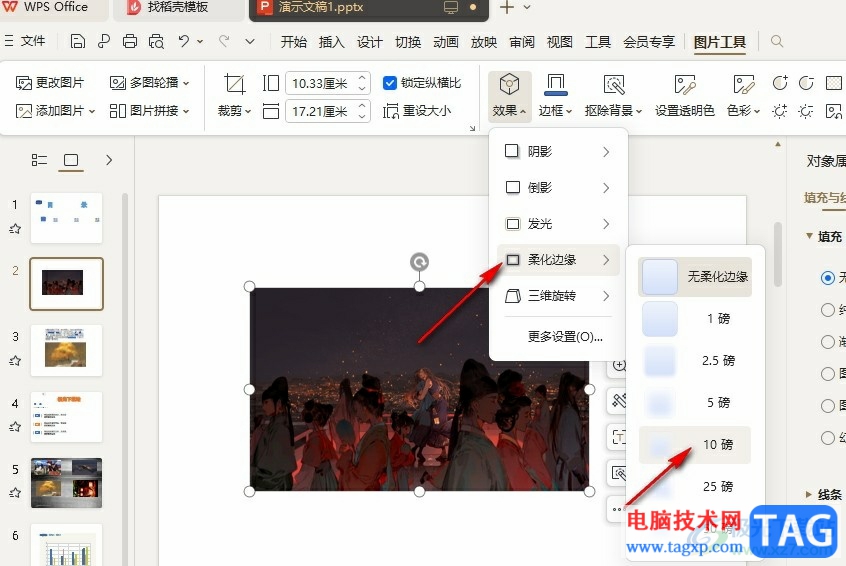Click 设置透明色 set transparent color
Viewport: 846px width, 566px height.
click(x=685, y=96)
